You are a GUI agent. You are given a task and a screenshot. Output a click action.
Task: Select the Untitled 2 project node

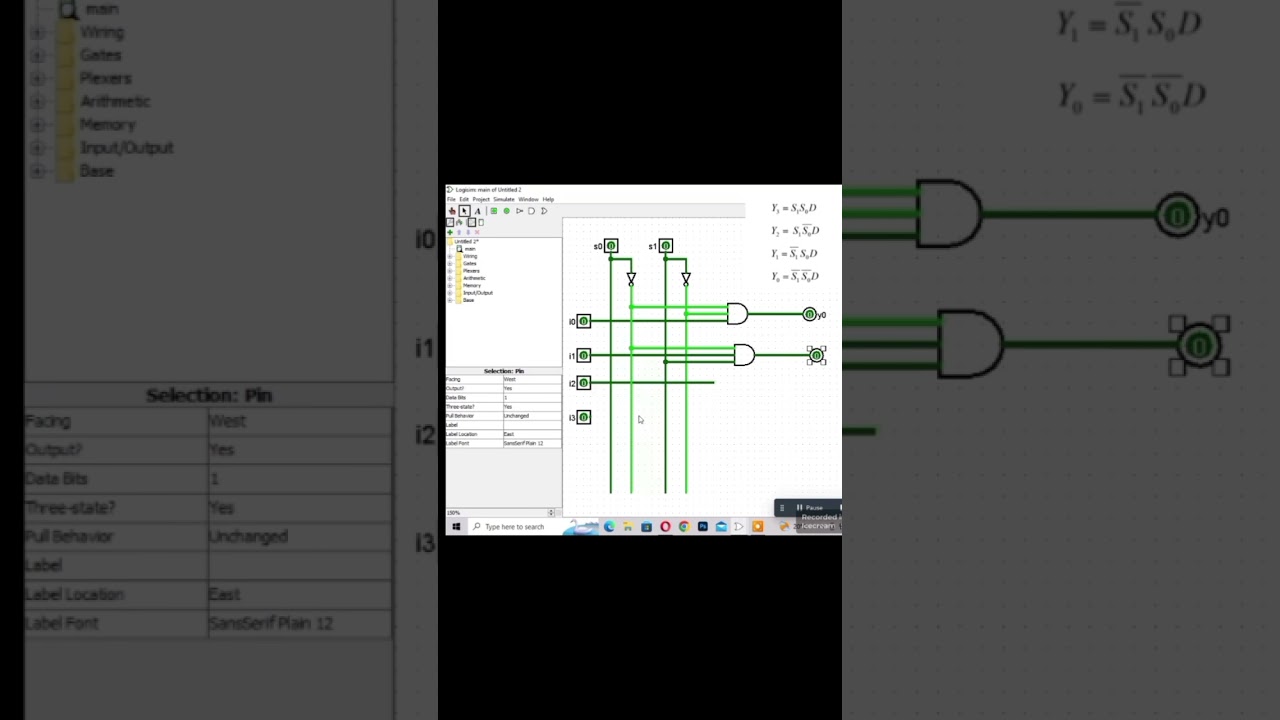466,241
